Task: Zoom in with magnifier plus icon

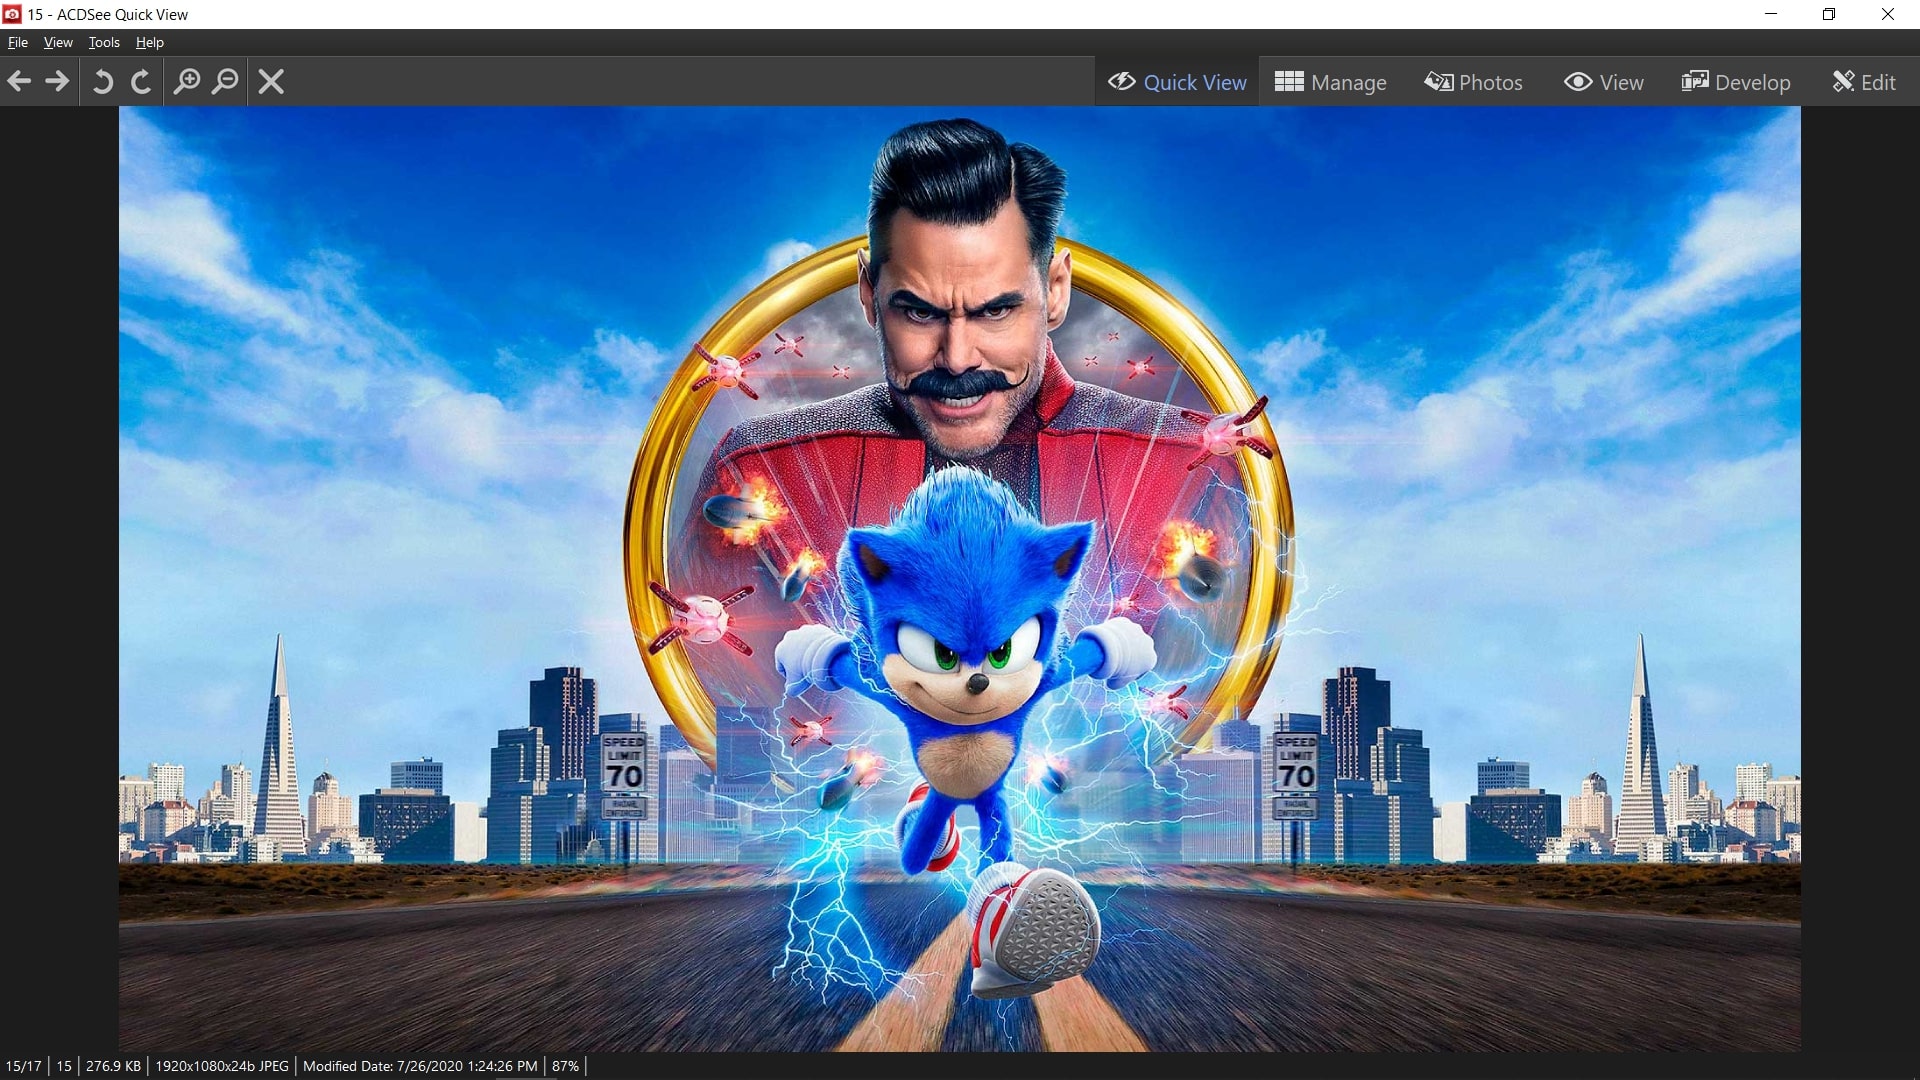Action: 187,81
